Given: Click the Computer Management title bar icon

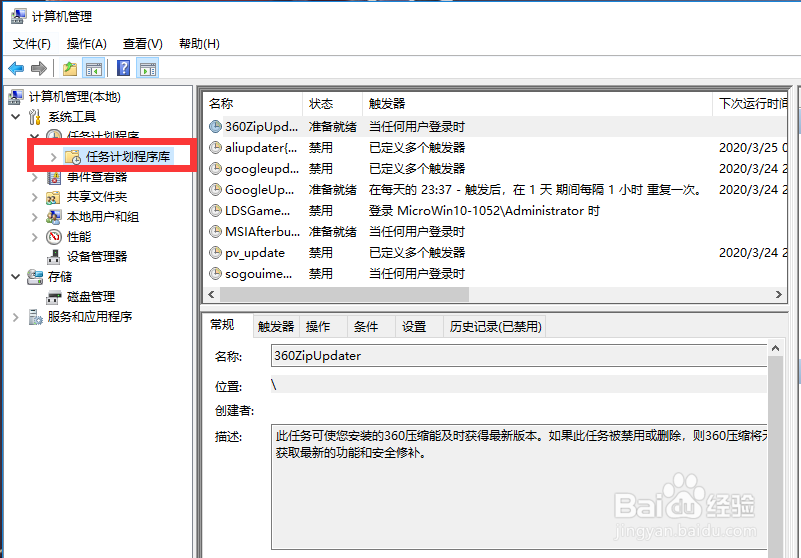Looking at the screenshot, I should [18, 16].
